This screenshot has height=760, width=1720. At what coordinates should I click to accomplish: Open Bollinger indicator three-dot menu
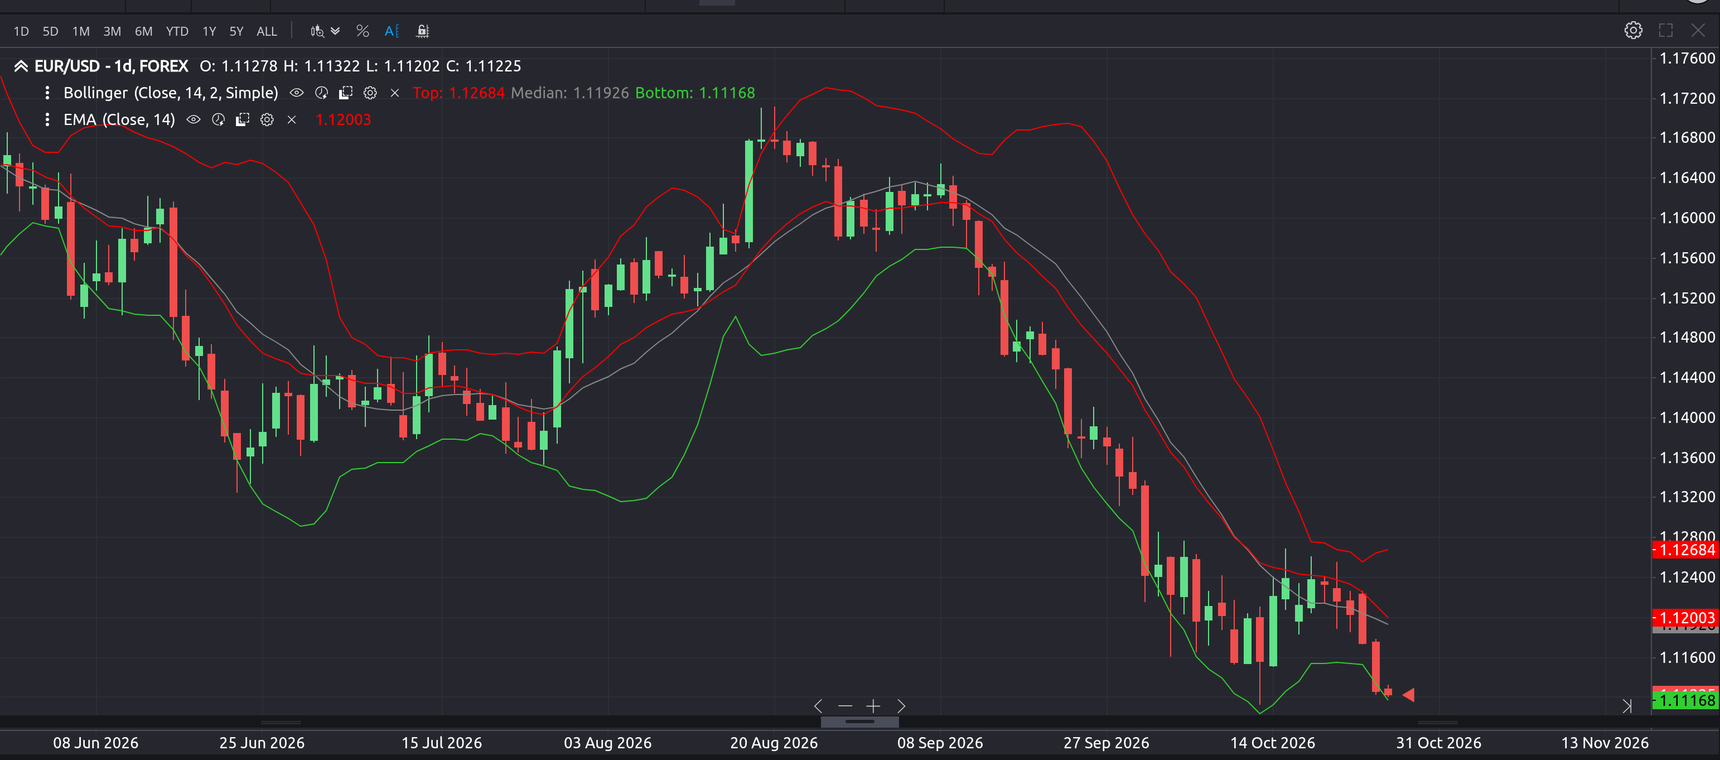(x=47, y=92)
